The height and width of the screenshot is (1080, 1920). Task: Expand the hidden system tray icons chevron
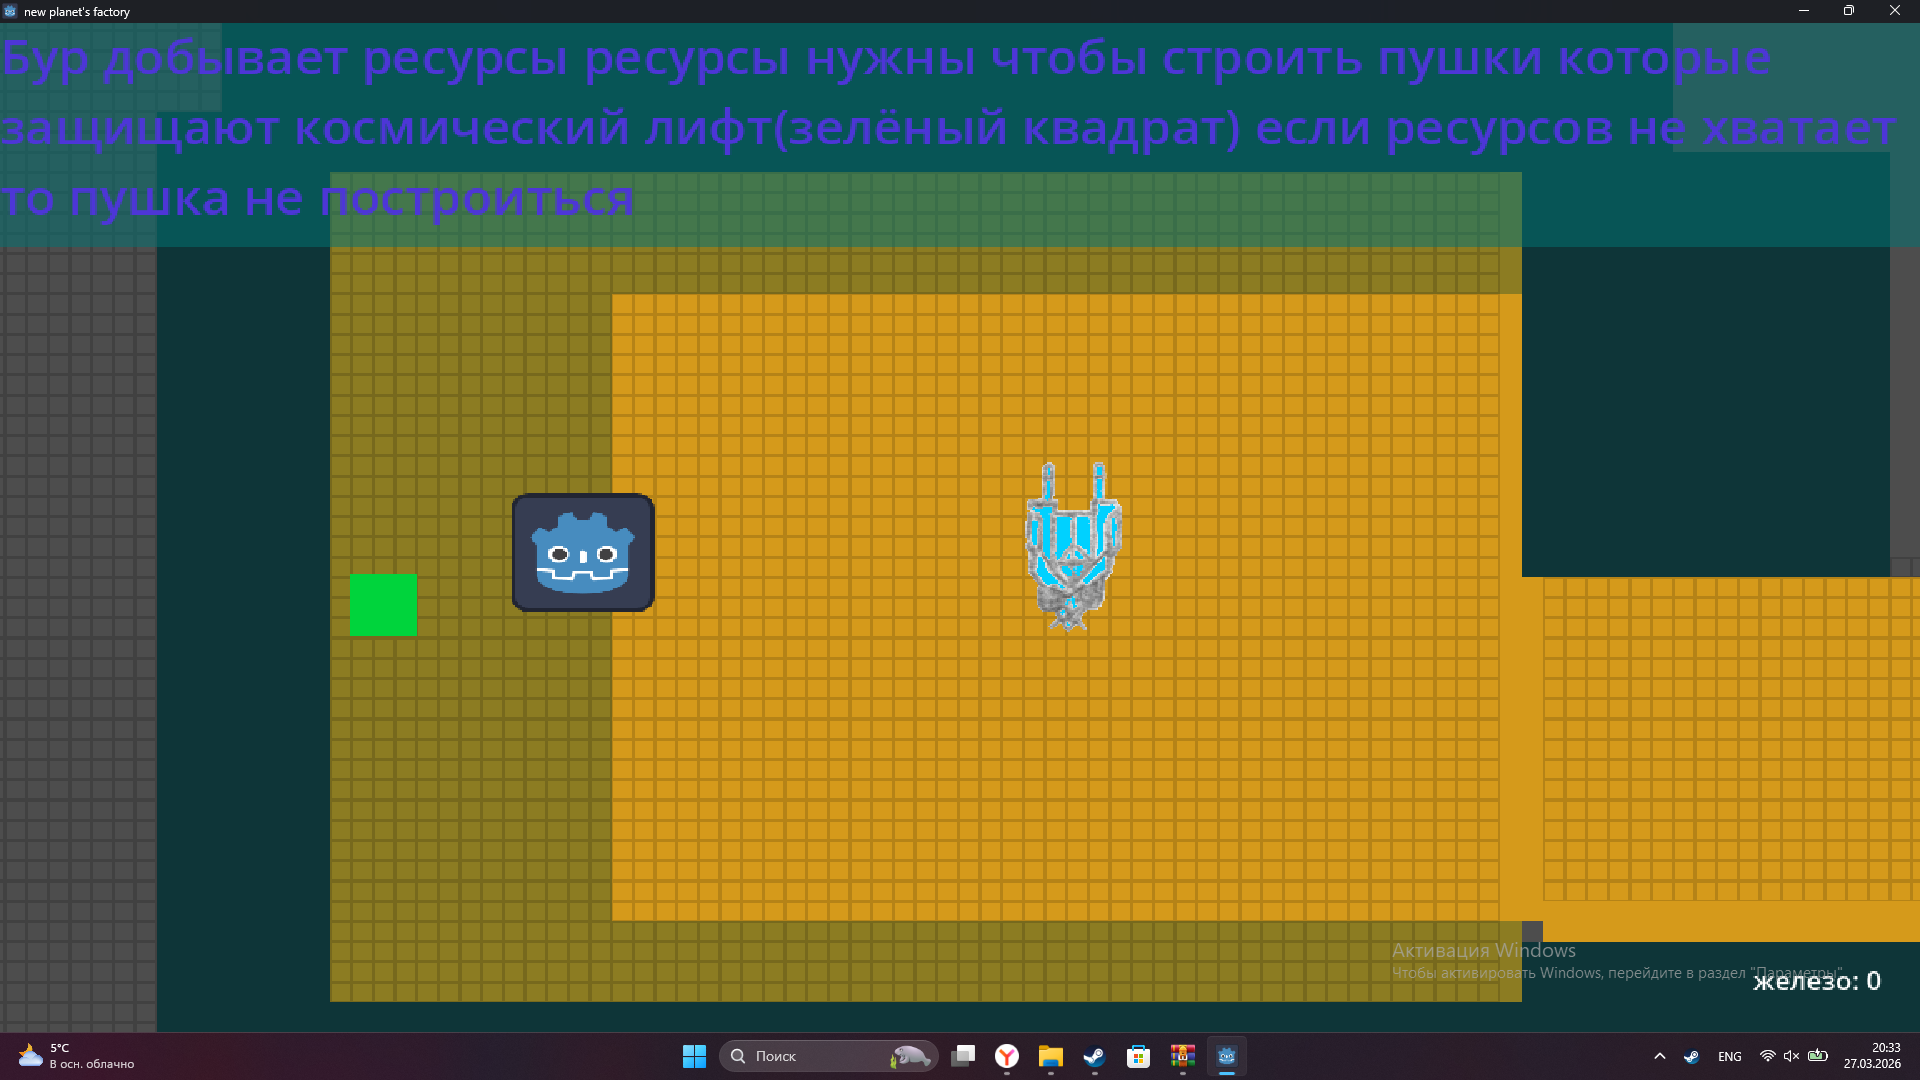point(1660,1056)
